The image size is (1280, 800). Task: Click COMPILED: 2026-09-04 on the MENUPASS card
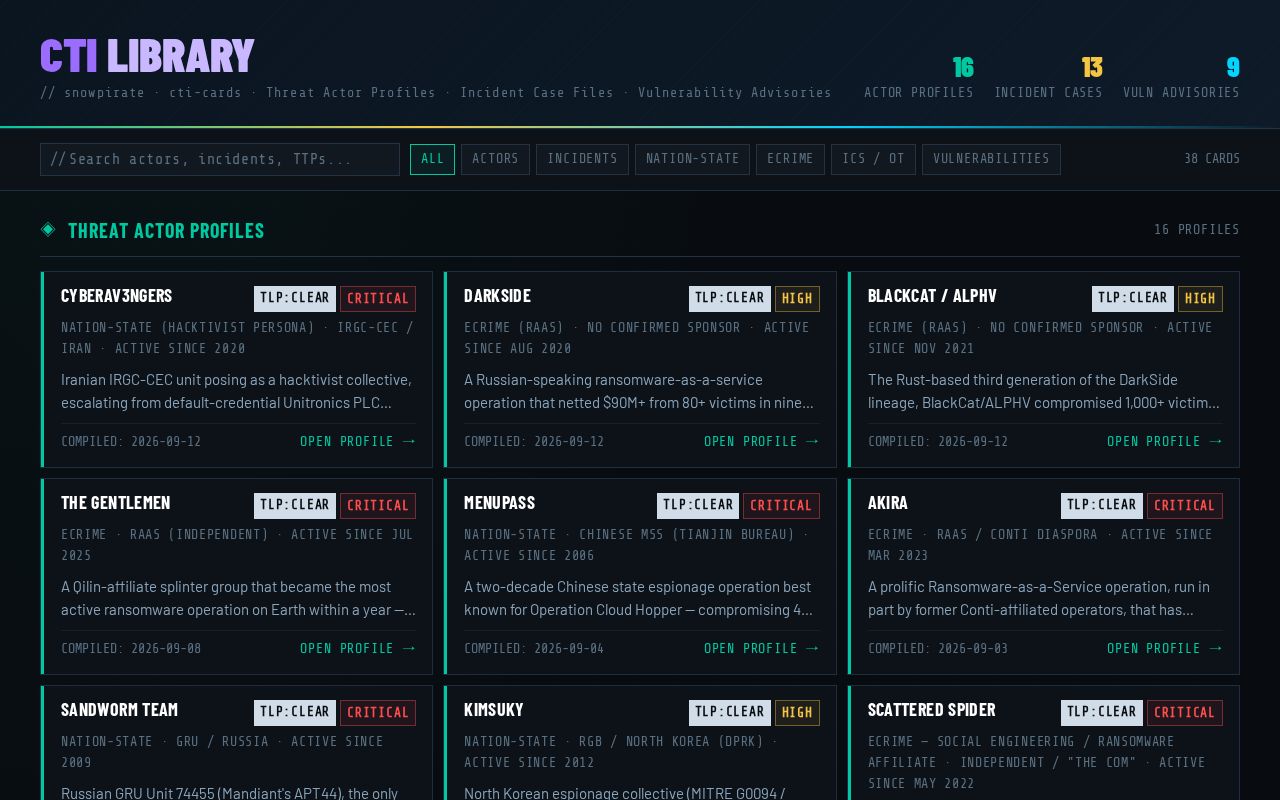[534, 648]
